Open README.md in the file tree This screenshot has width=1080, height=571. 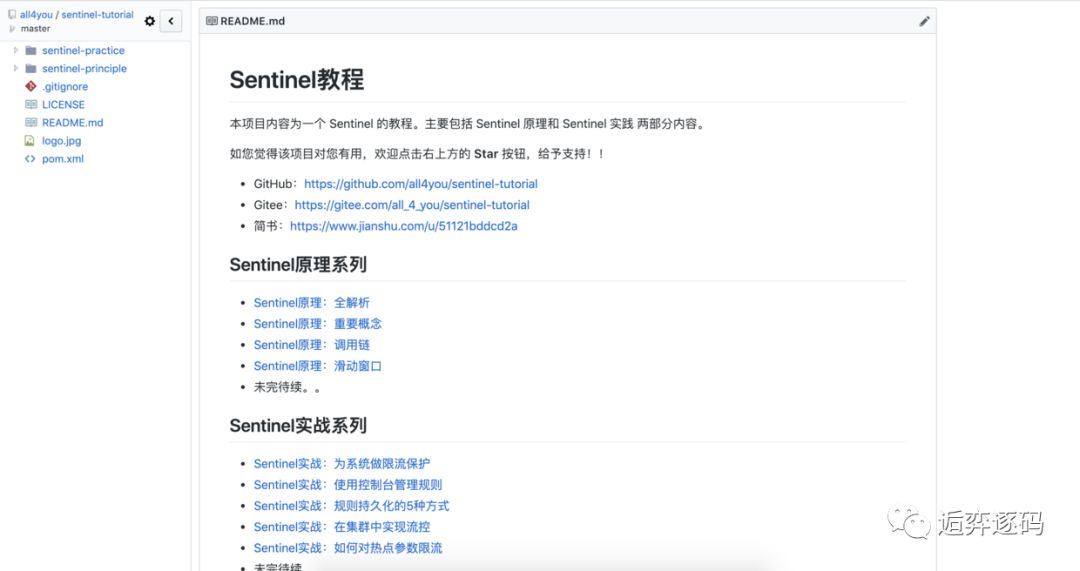[72, 123]
